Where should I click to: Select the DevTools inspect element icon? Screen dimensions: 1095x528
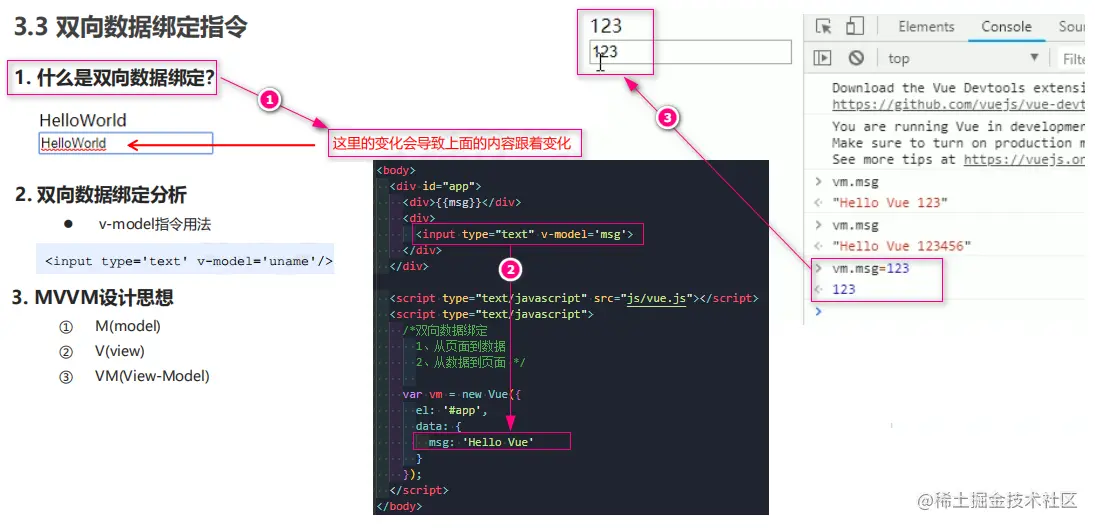[824, 27]
